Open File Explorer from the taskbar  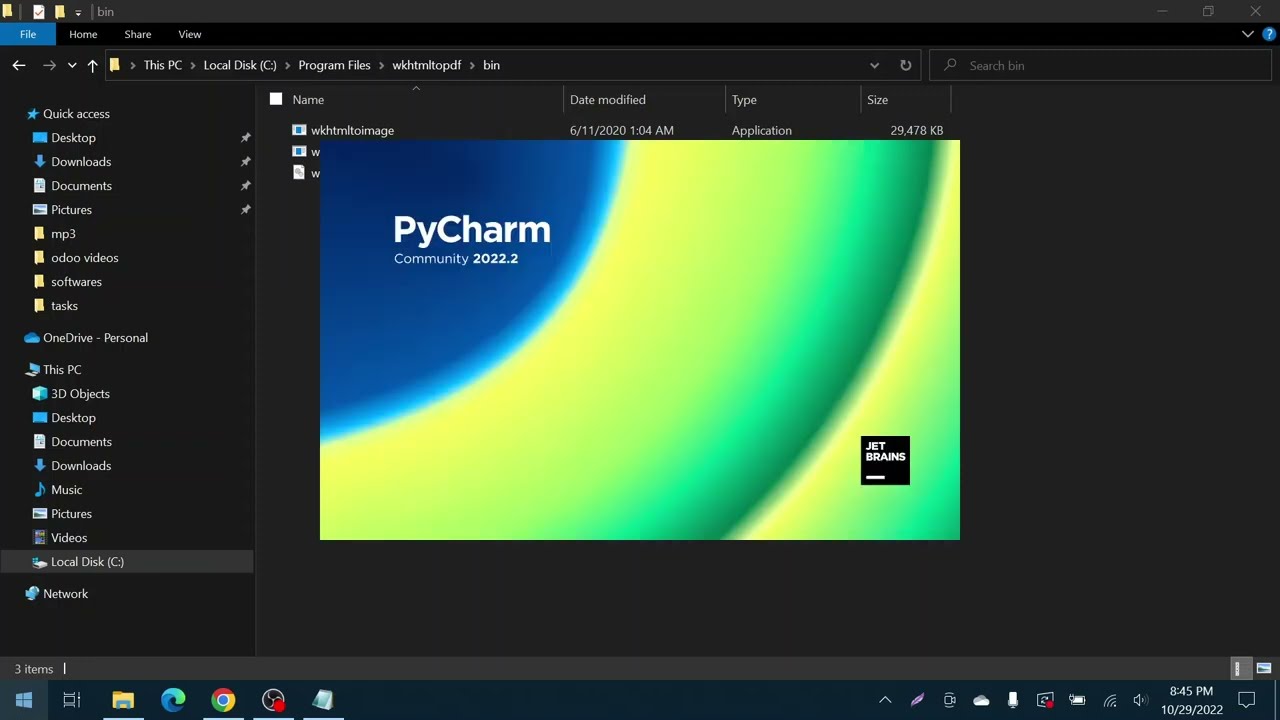tap(123, 700)
